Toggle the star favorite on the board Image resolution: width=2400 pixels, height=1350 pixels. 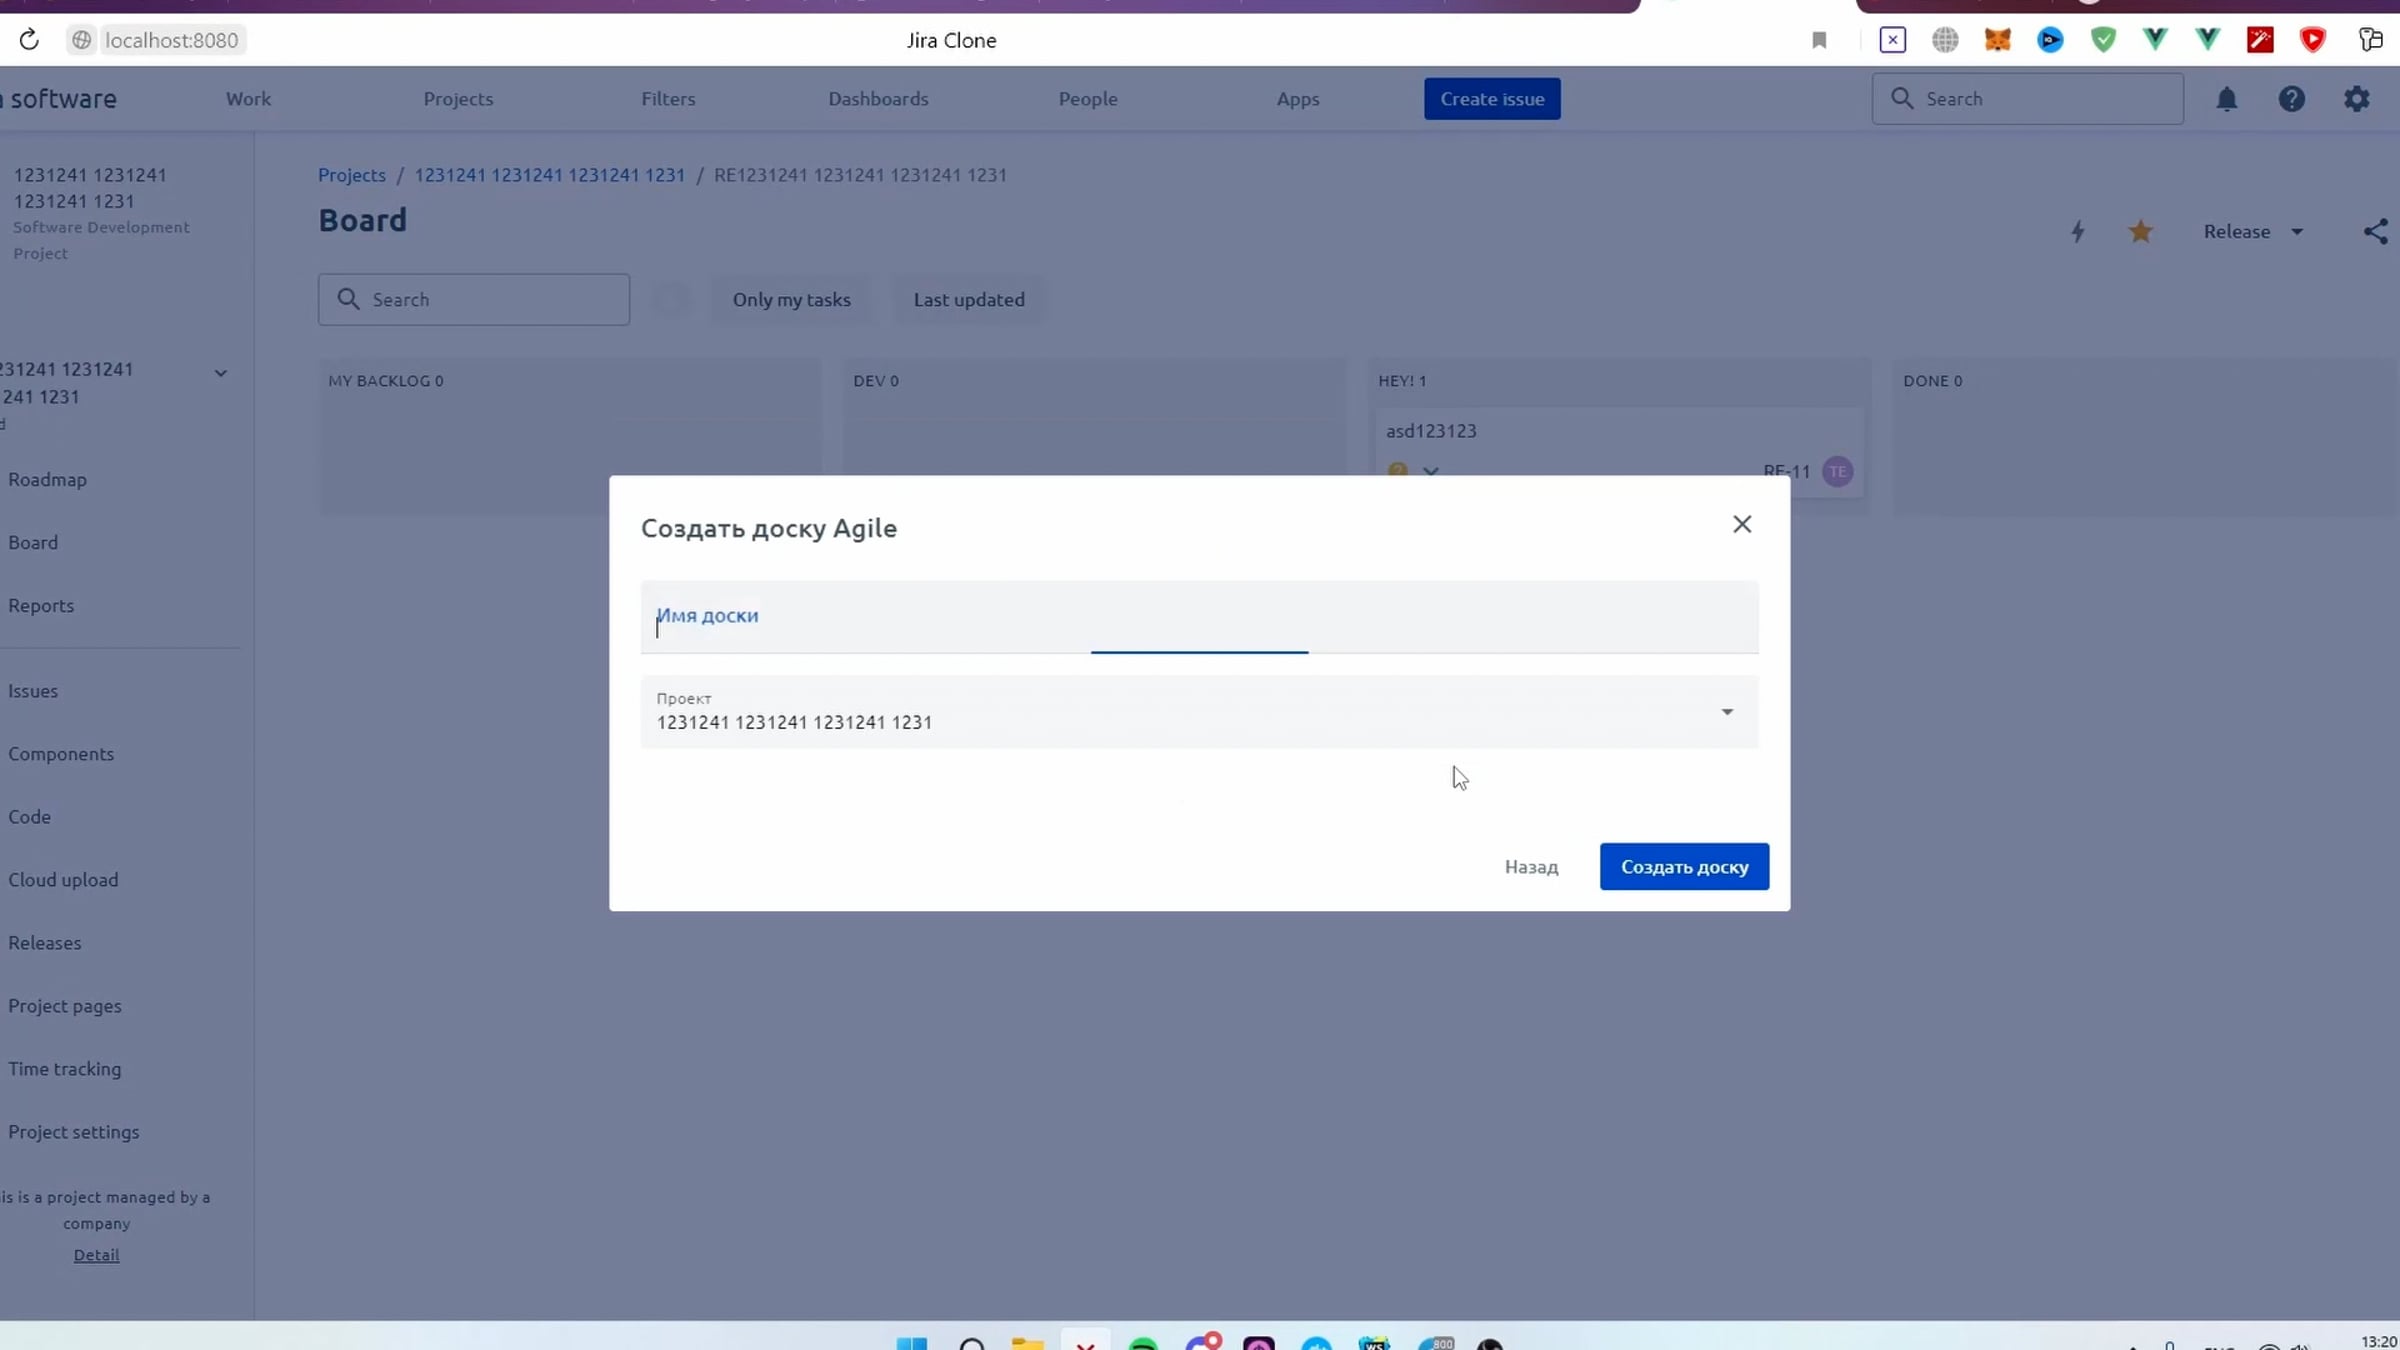click(2140, 232)
